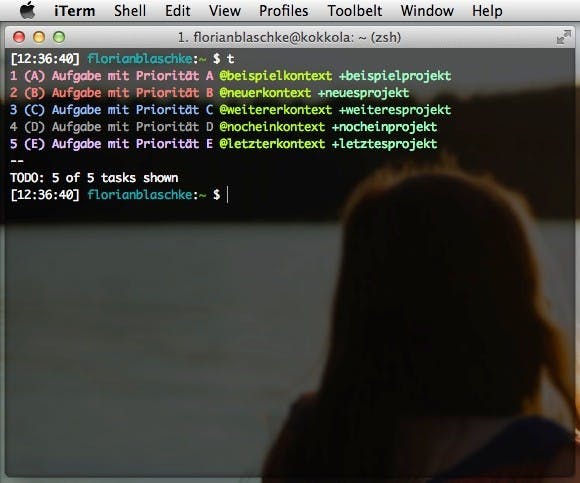Click the +beispielprojekt project tag
Image resolution: width=580 pixels, height=483 pixels.
(x=395, y=76)
